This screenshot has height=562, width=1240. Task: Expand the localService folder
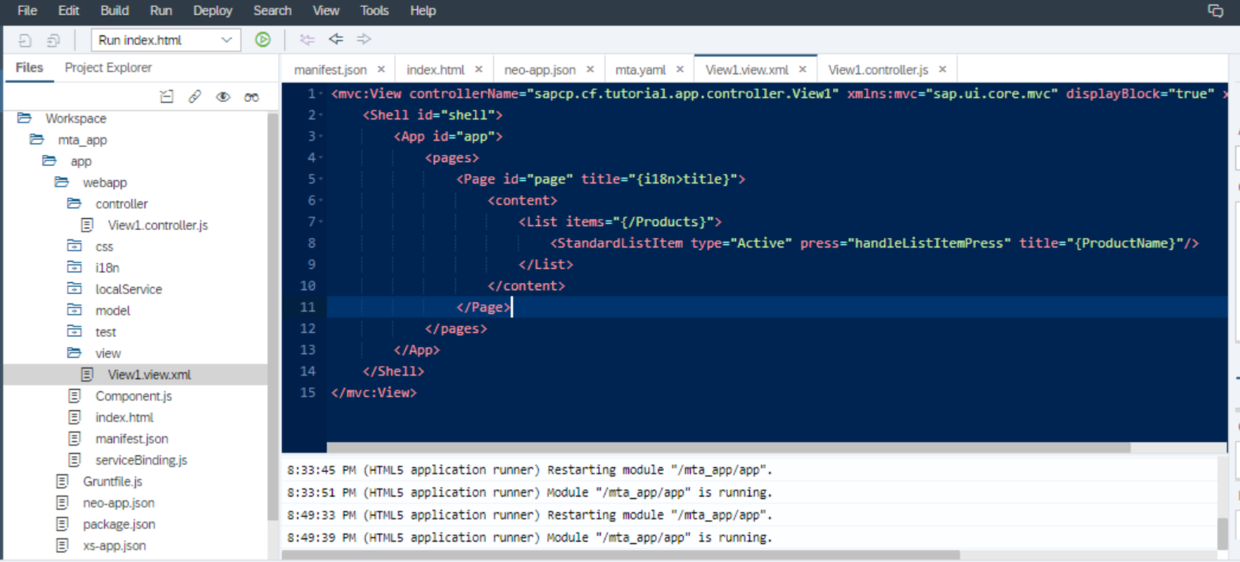click(74, 289)
